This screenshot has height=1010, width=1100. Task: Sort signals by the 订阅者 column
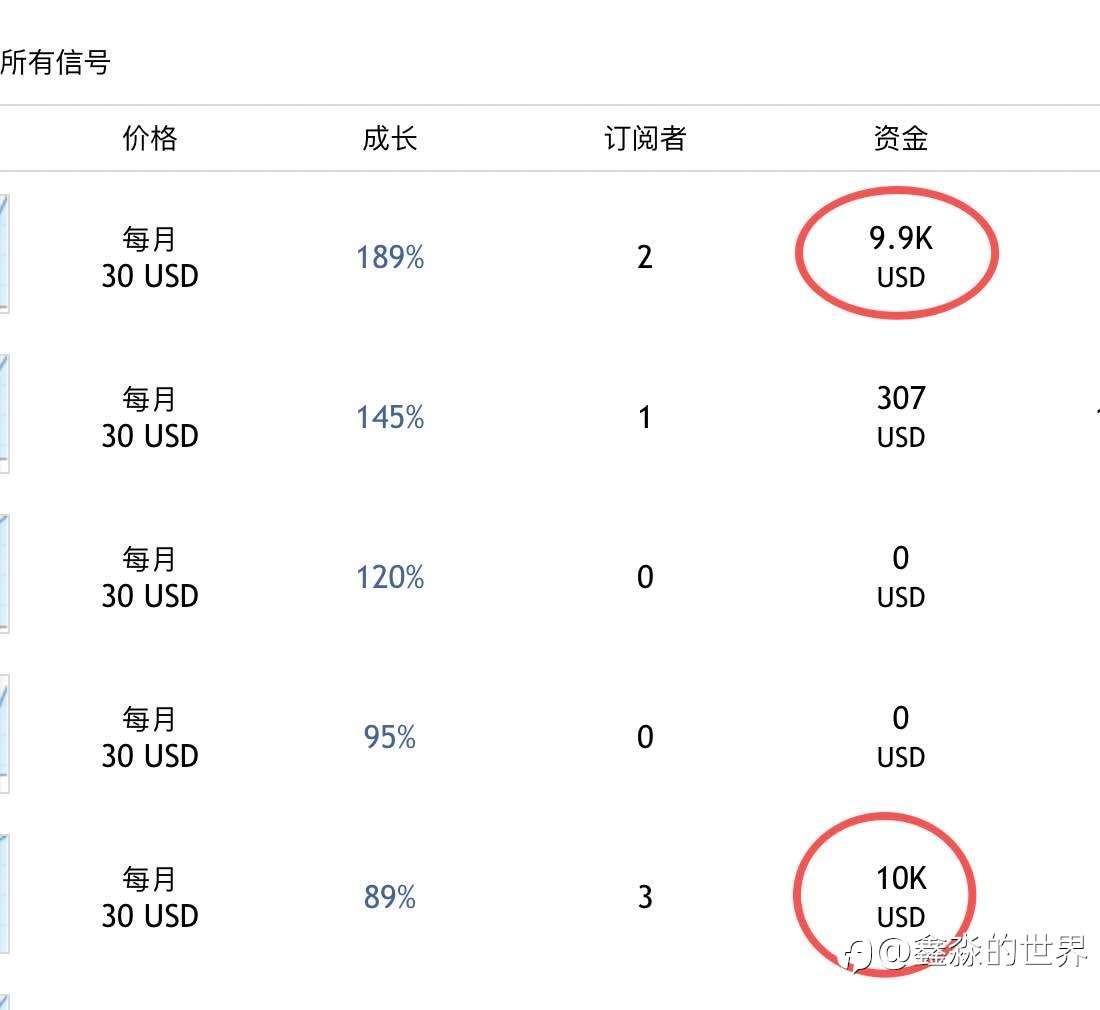coord(643,139)
